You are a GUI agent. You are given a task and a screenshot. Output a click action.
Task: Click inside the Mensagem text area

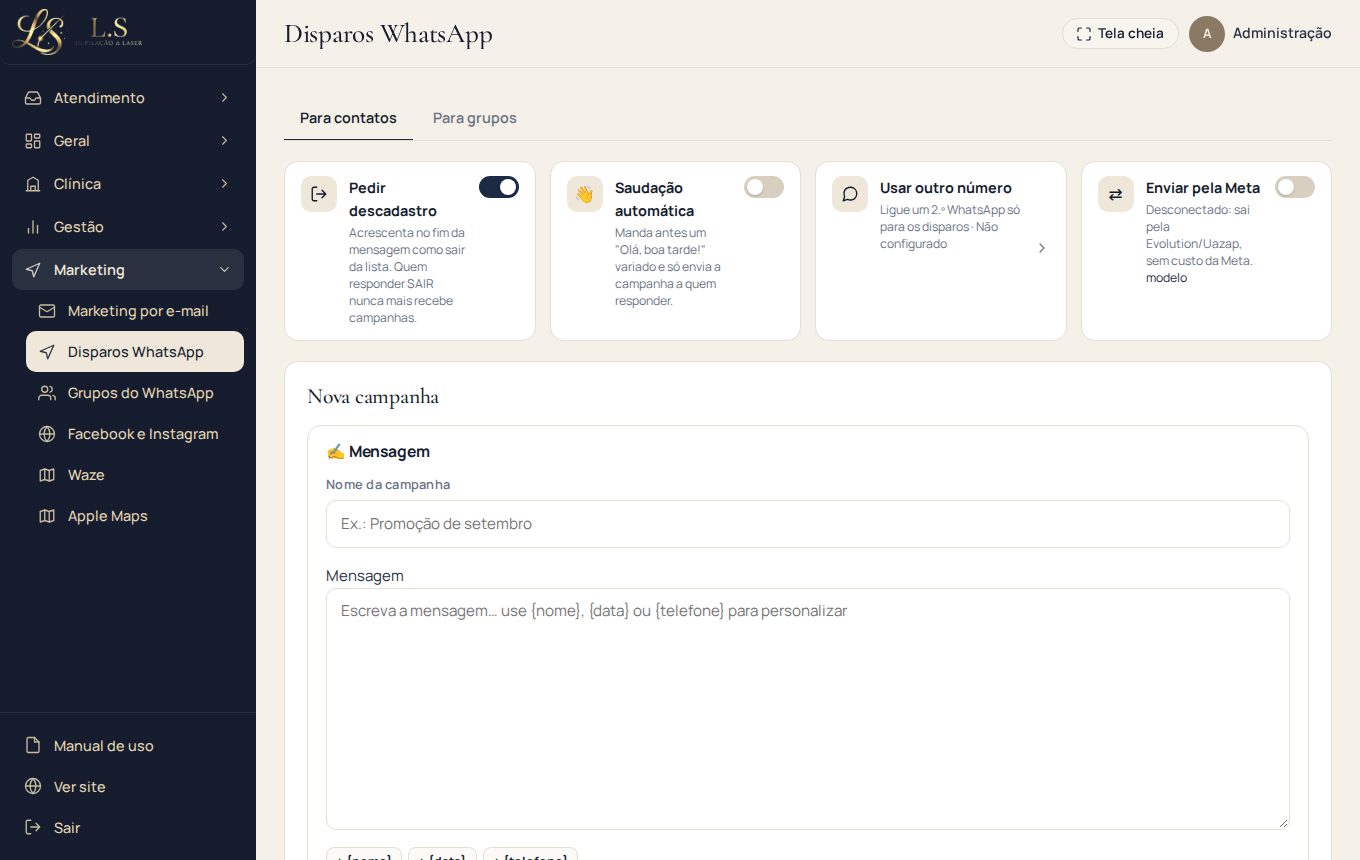click(x=808, y=709)
